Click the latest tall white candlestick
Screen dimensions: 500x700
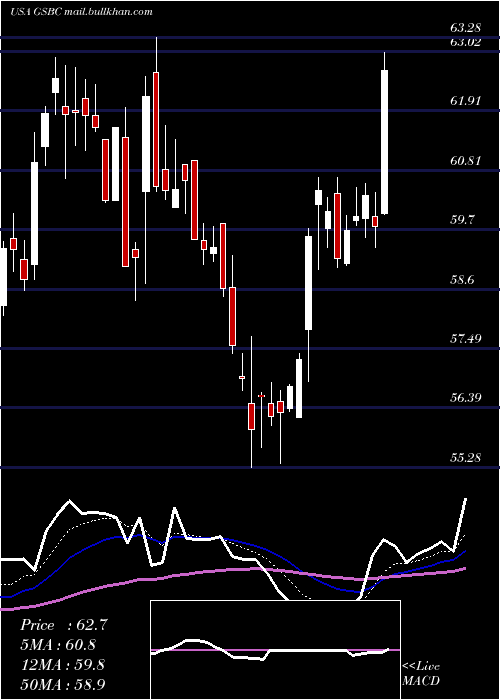pyautogui.click(x=384, y=142)
